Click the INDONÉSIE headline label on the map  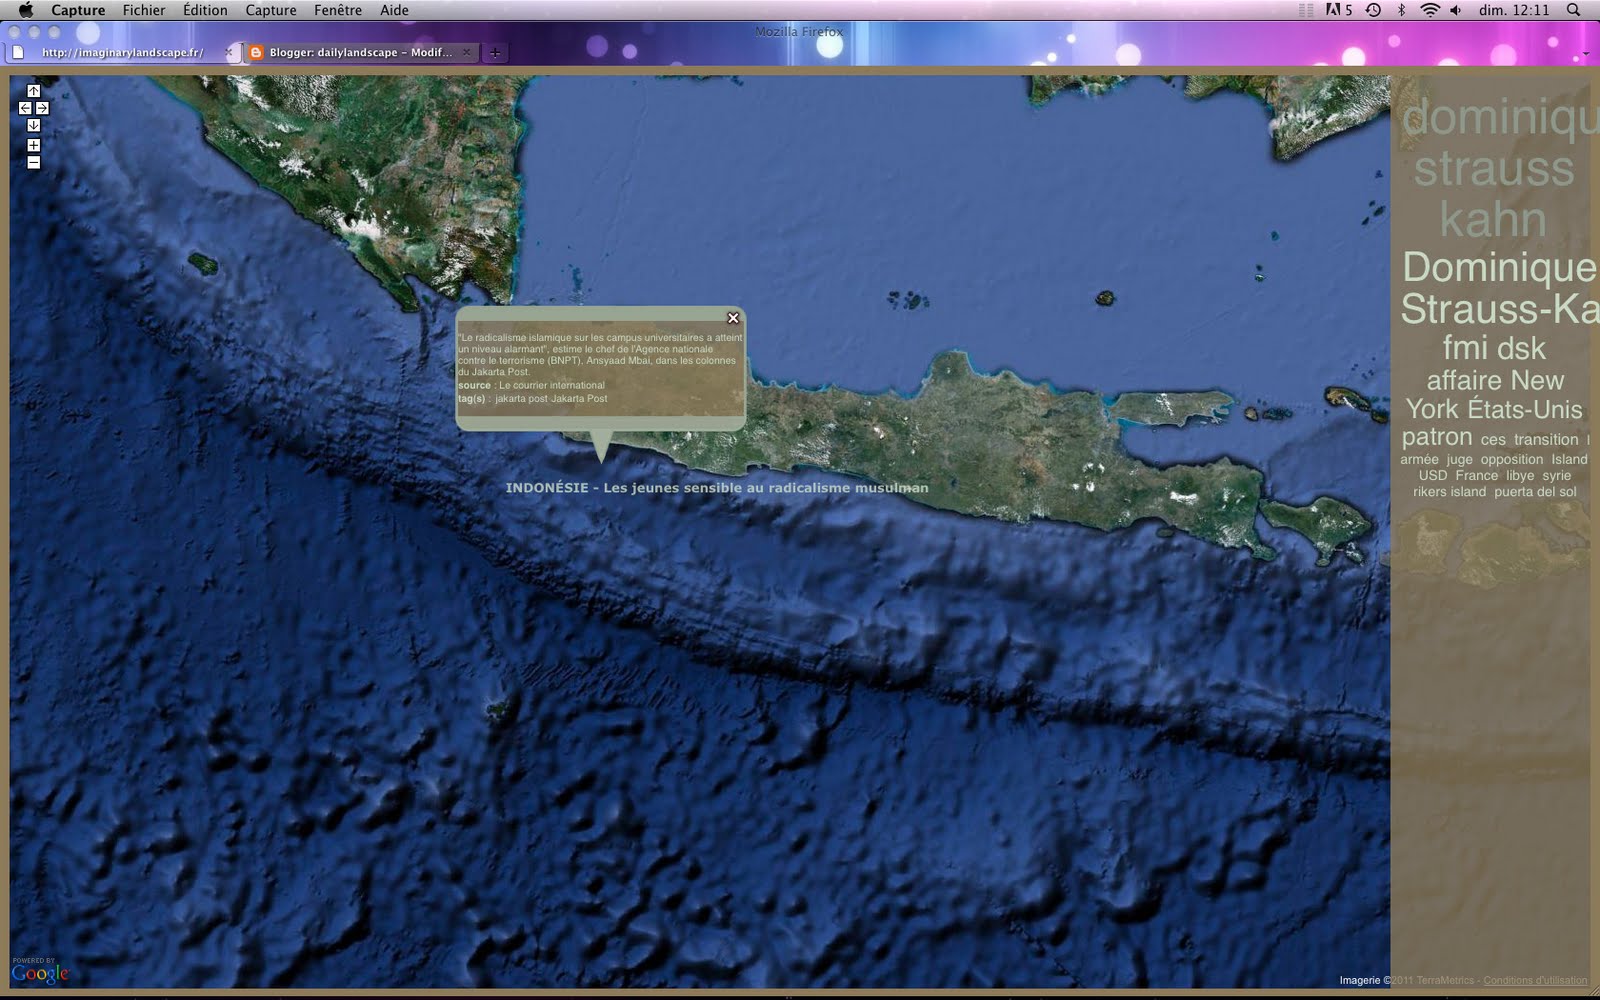[717, 488]
